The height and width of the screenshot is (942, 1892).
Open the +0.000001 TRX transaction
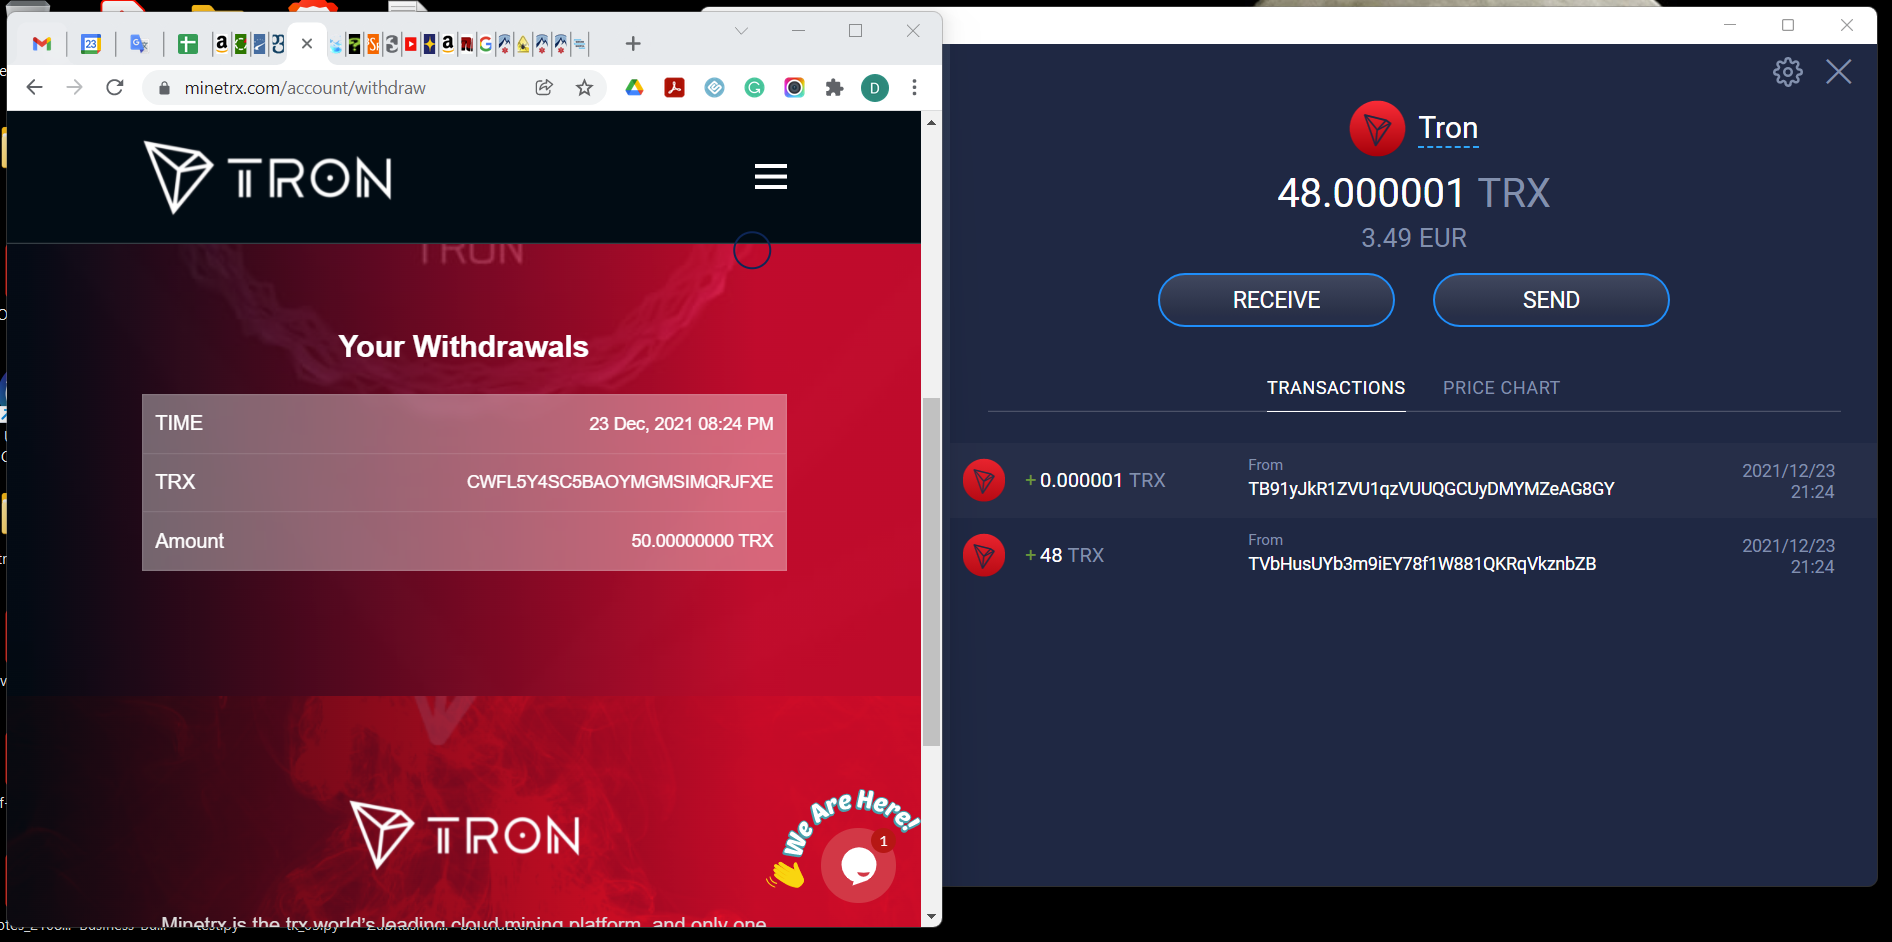click(x=1414, y=480)
